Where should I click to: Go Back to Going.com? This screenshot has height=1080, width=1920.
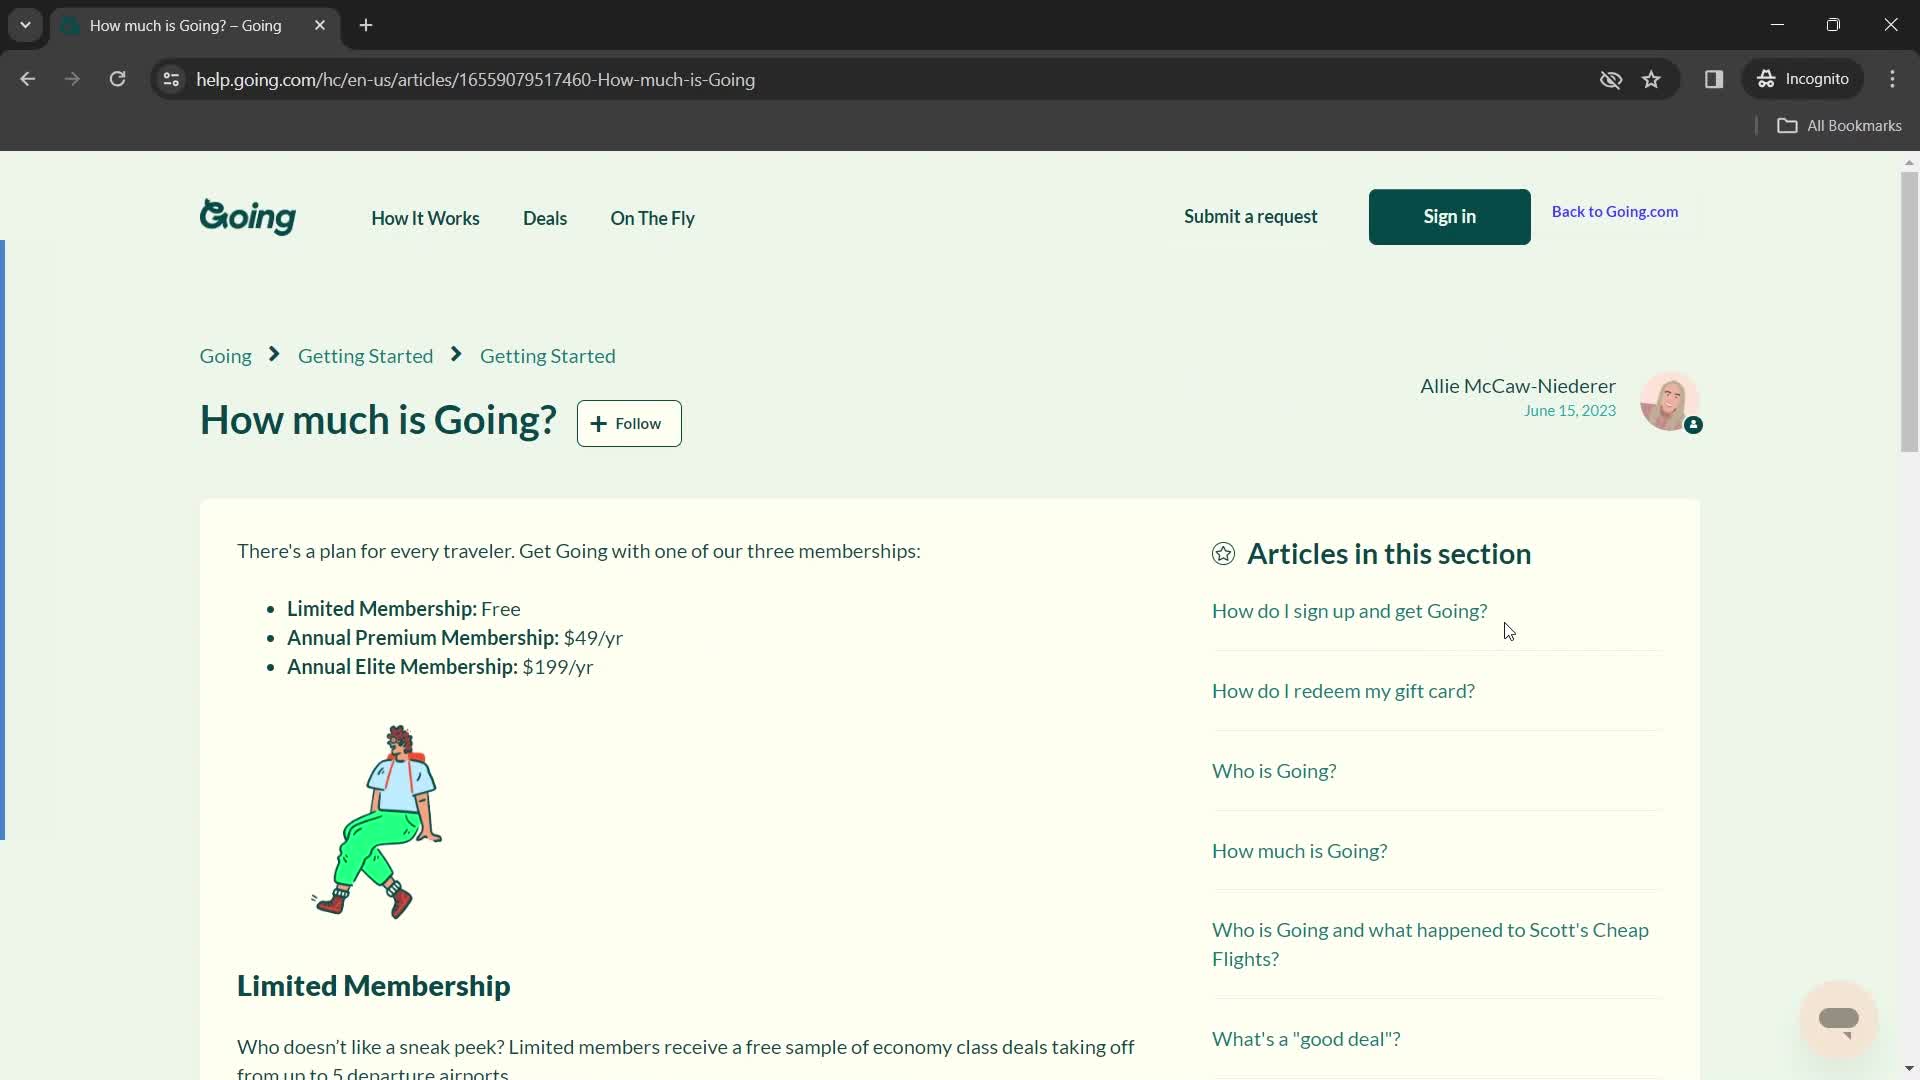[x=1615, y=211]
